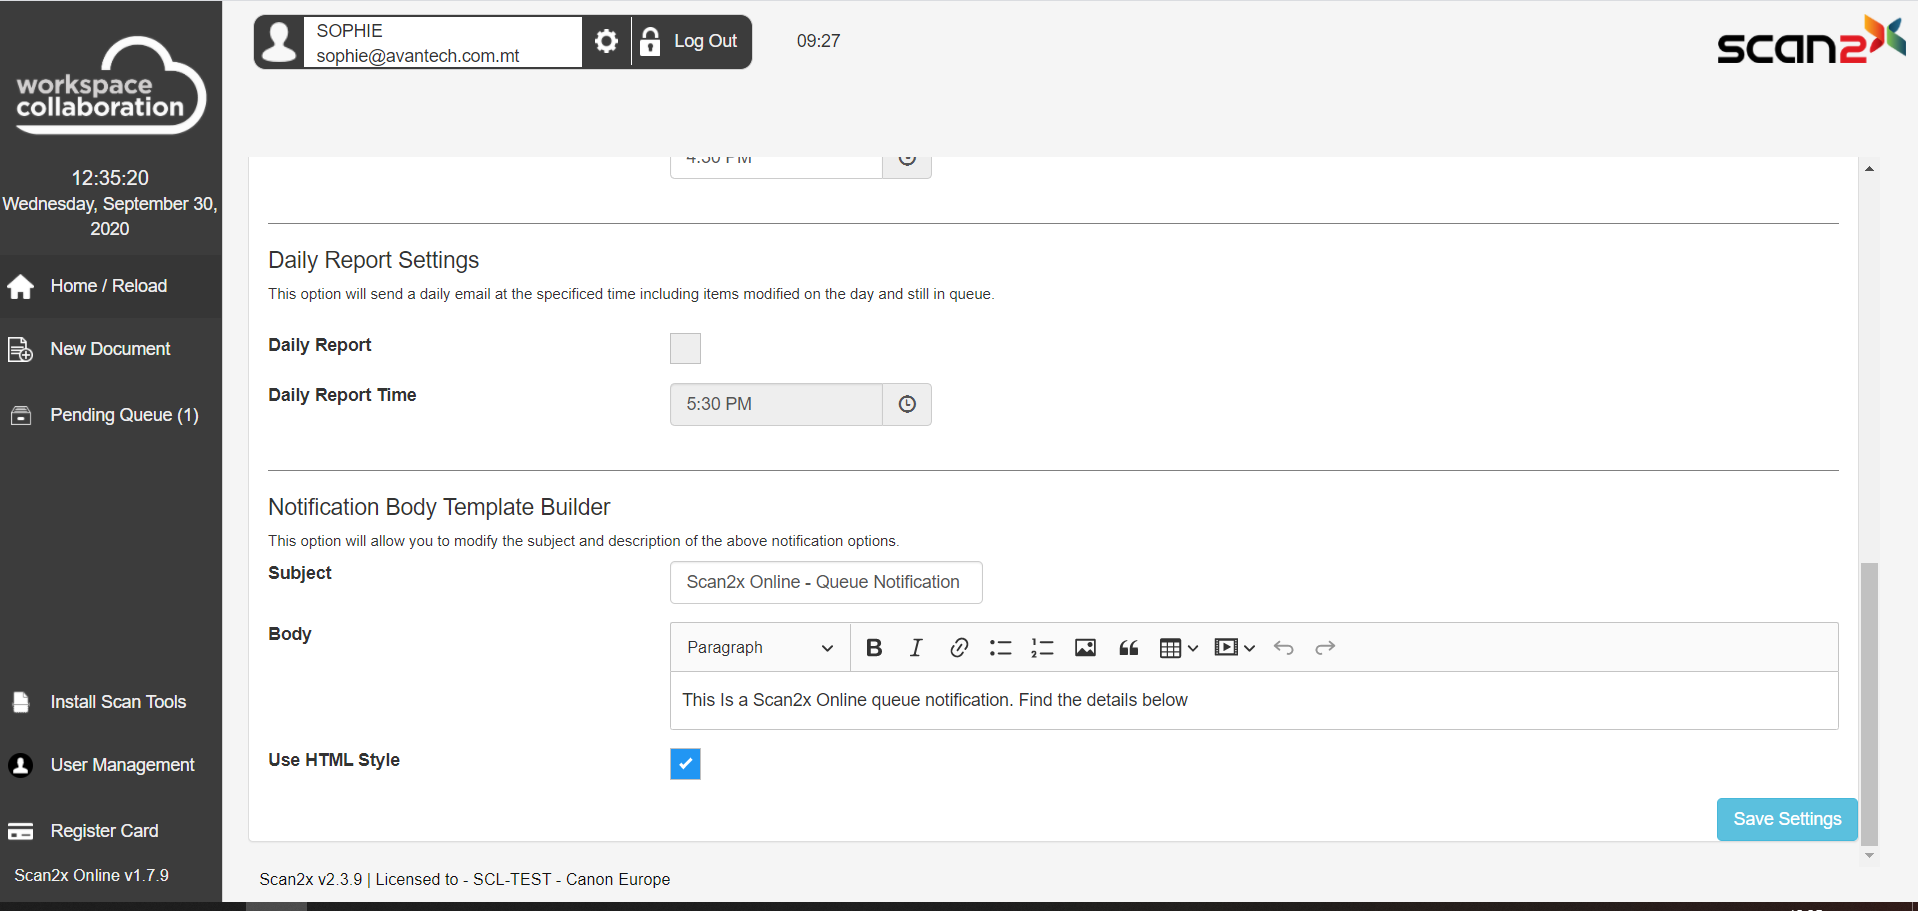The width and height of the screenshot is (1918, 911).
Task: Insert a block quote in the body
Action: 1128,648
